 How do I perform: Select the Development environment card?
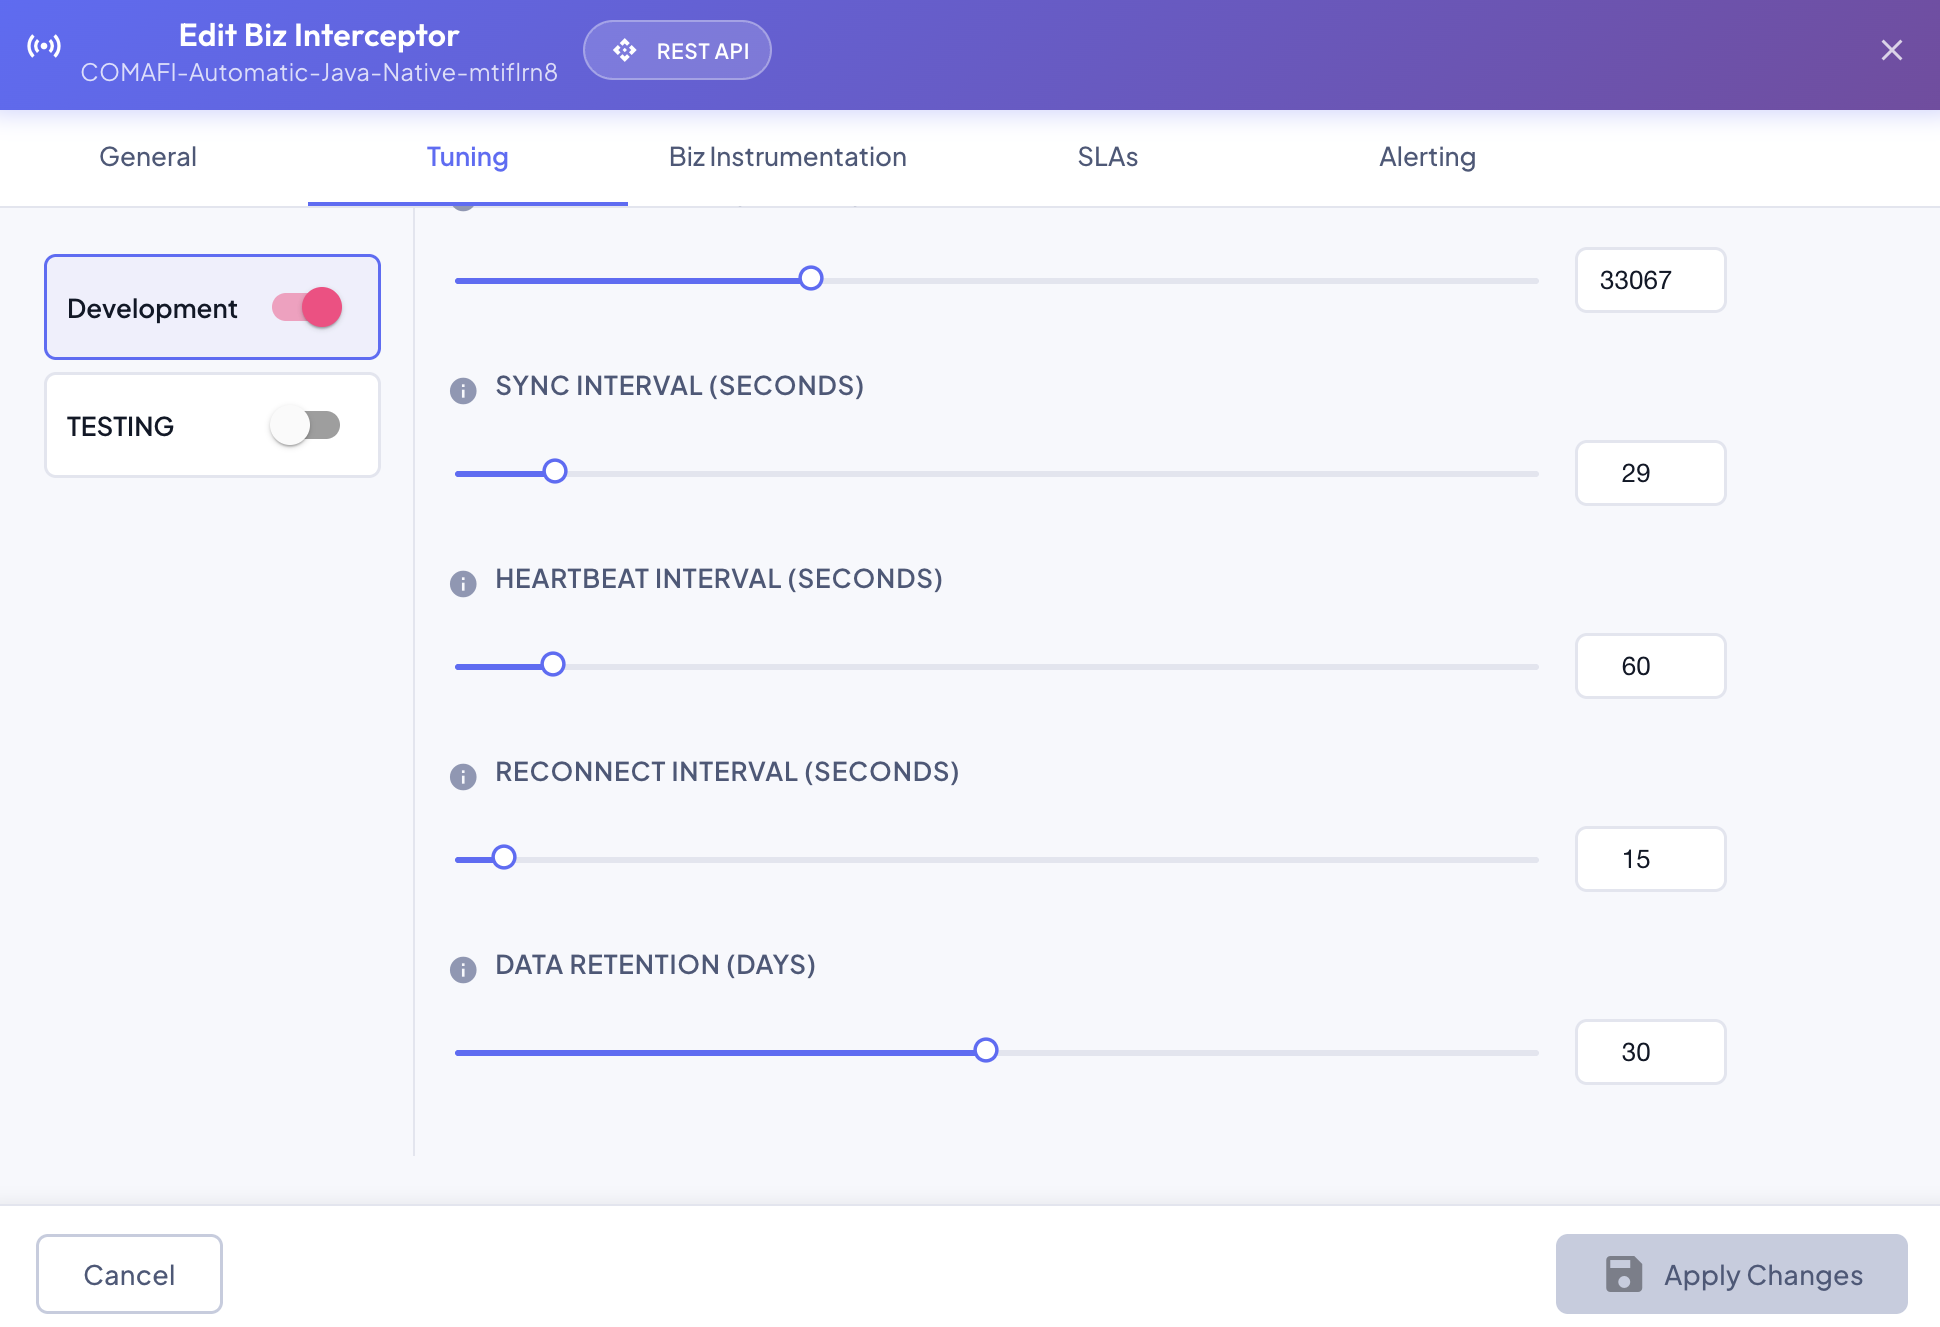(x=212, y=307)
